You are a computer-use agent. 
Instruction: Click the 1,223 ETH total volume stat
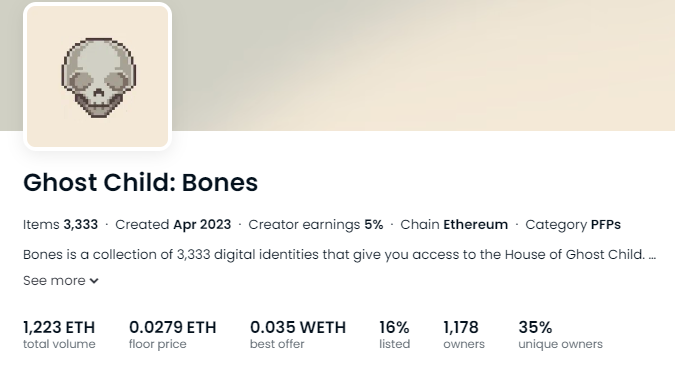[59, 334]
